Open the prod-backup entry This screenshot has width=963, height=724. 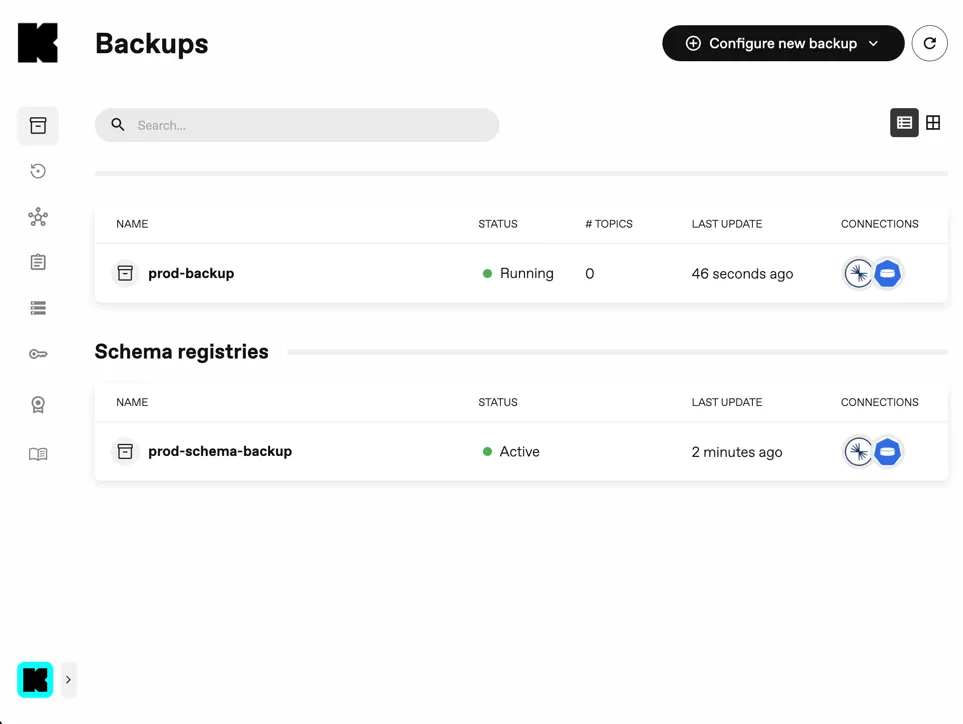click(x=191, y=273)
